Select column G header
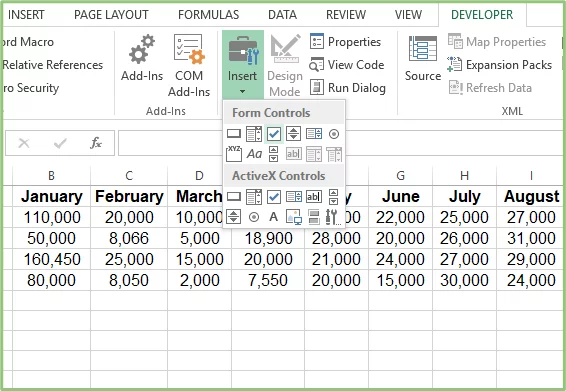Viewport: 566px width, 391px height. [400, 176]
